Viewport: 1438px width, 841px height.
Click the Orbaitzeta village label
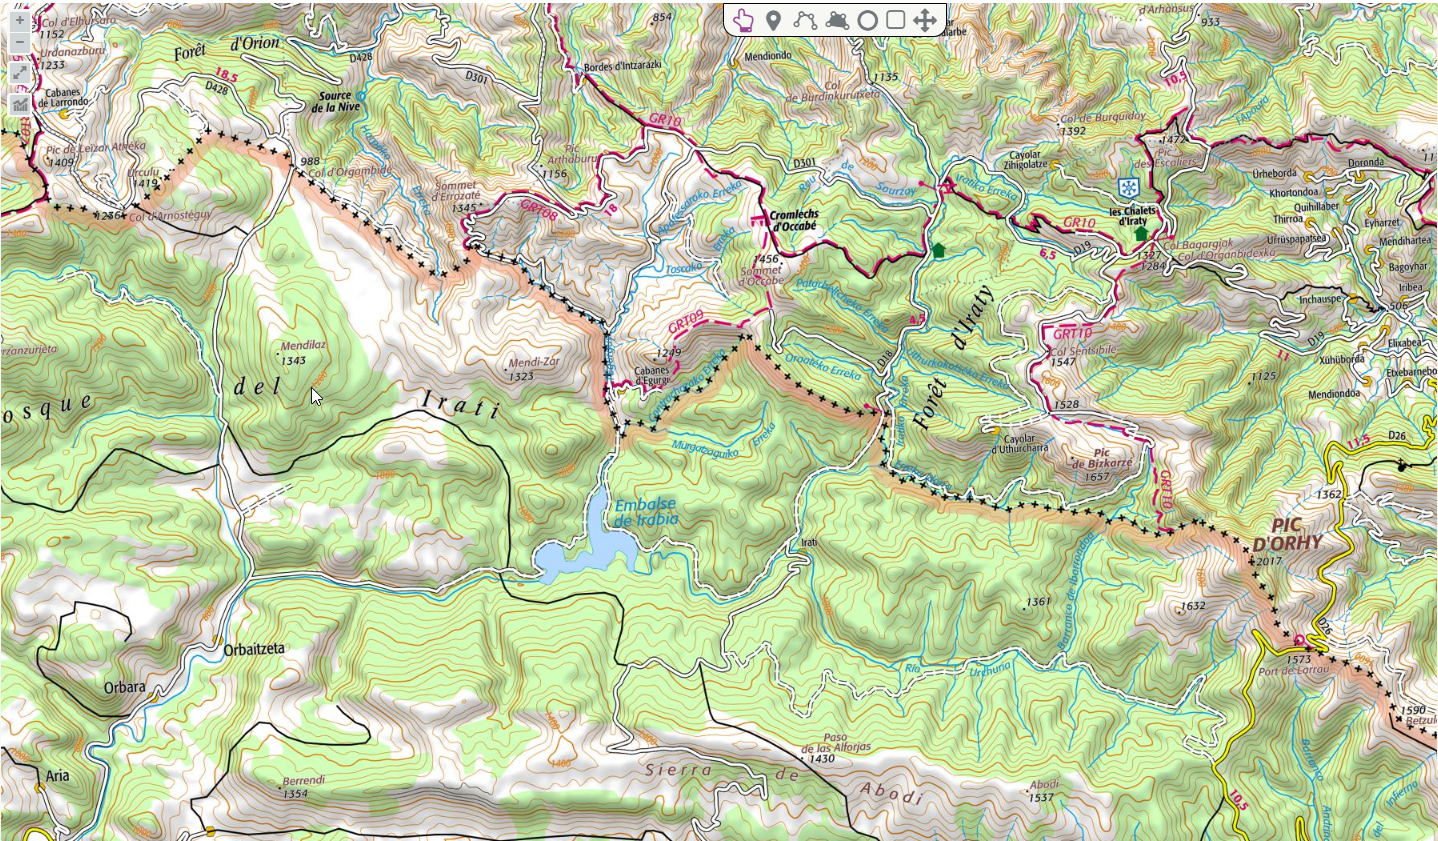pyautogui.click(x=254, y=649)
